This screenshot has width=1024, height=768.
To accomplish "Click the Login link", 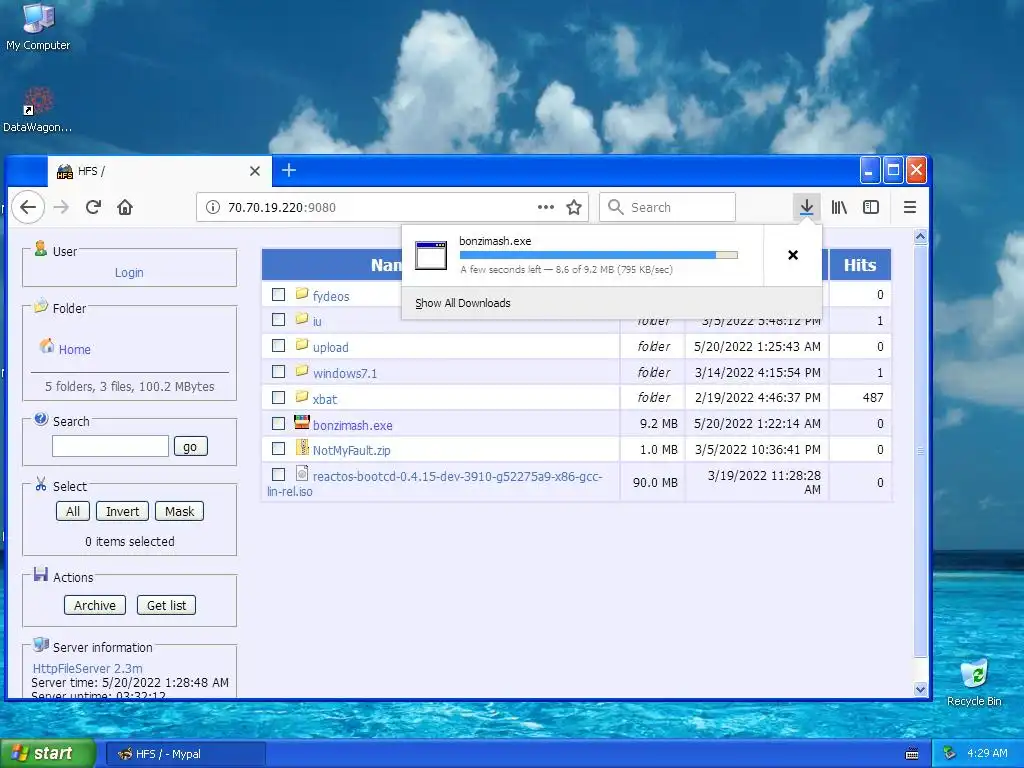I will [129, 273].
